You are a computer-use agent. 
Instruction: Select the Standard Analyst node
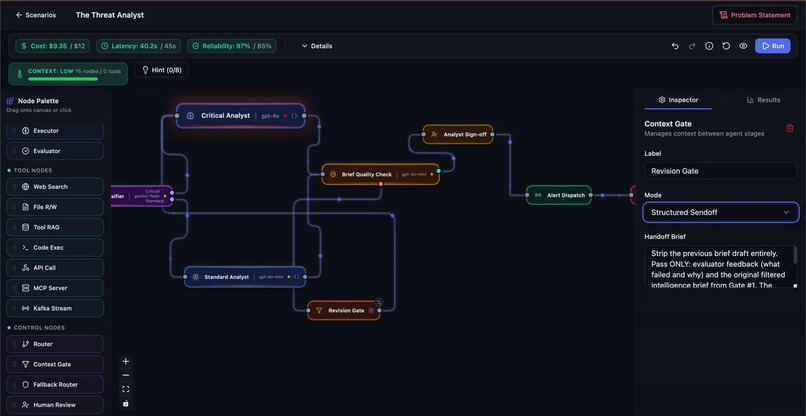point(245,277)
